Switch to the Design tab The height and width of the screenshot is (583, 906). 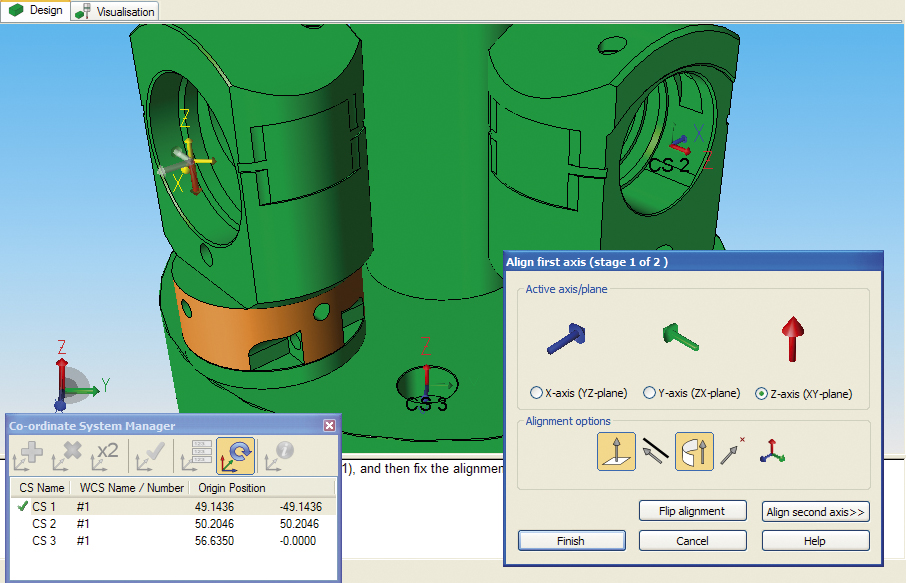coord(35,11)
